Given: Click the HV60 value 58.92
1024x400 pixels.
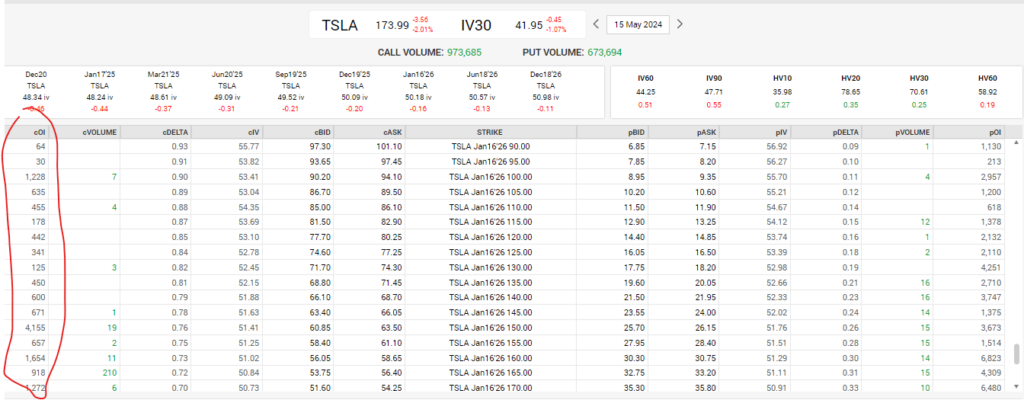Looking at the screenshot, I should [x=985, y=91].
